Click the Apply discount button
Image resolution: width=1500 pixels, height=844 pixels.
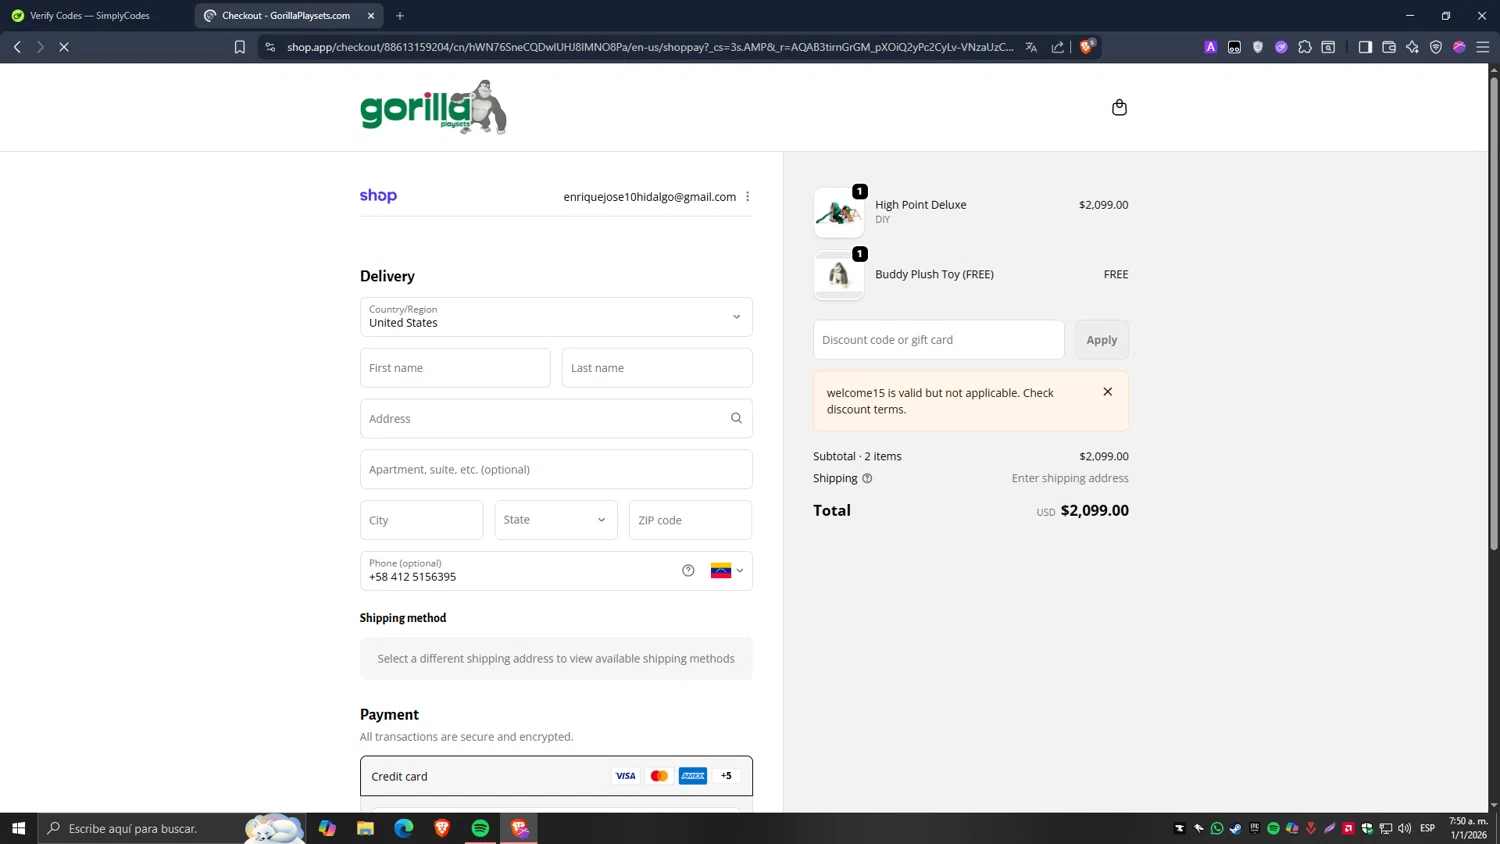tap(1102, 340)
